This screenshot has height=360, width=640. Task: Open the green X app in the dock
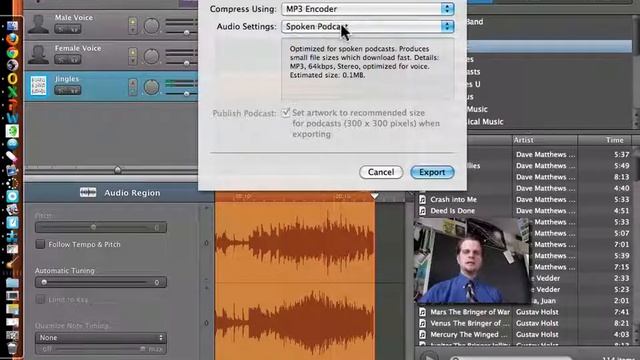click(x=12, y=91)
